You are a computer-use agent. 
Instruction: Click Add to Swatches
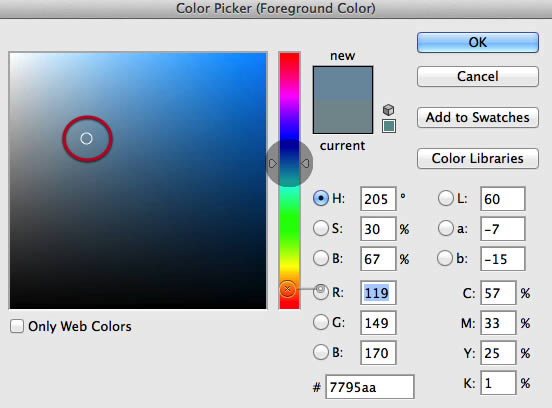click(478, 117)
